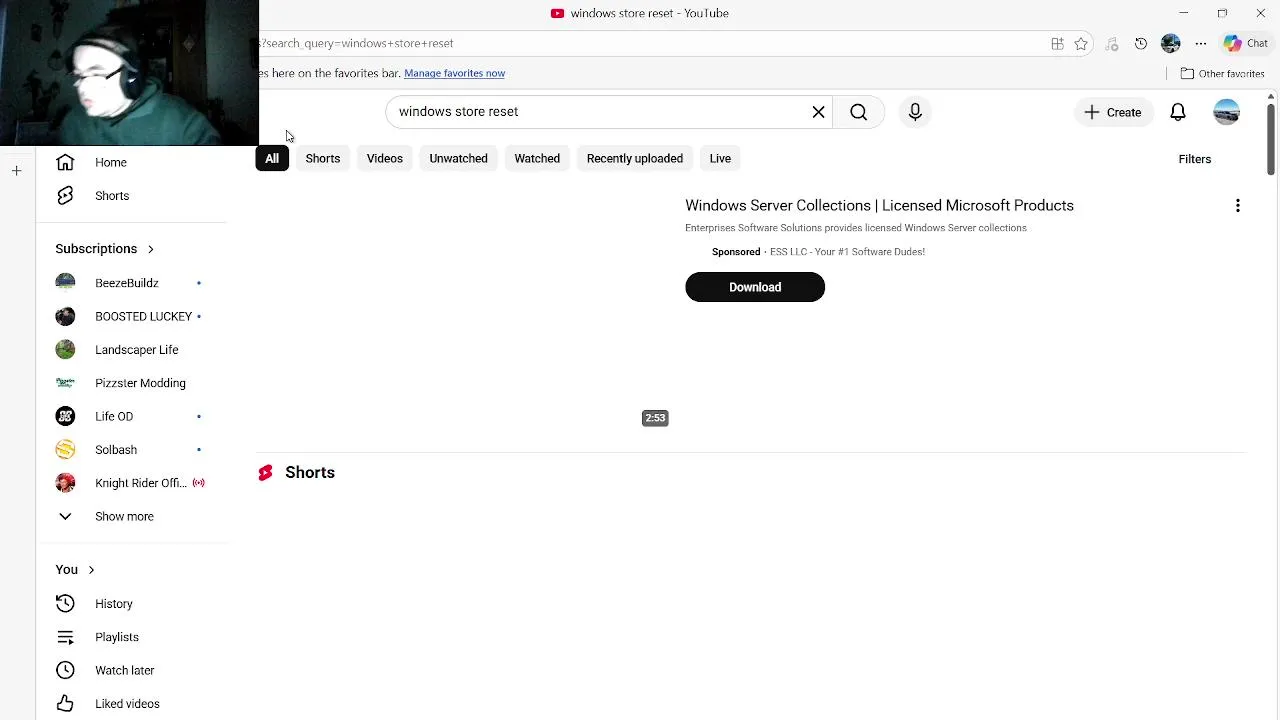The image size is (1280, 720).
Task: Activate voice search microphone
Action: (915, 112)
